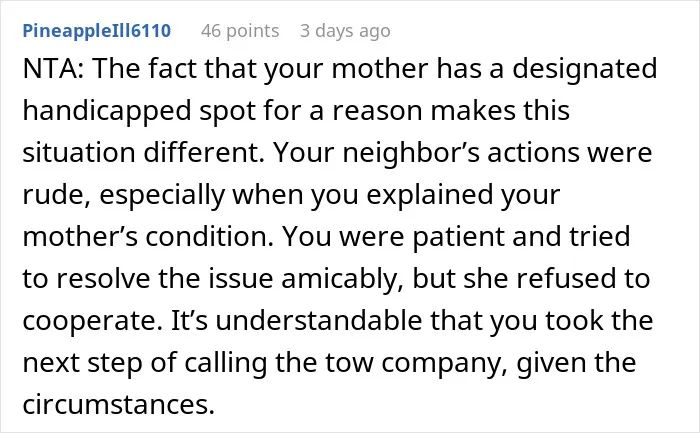Screen dimensions: 700x433
Task: Click the word 'cooperate.' in the comment
Action: 92,321
